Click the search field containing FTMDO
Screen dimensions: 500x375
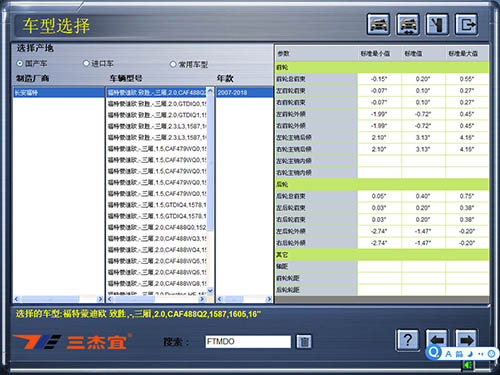[x=248, y=342]
